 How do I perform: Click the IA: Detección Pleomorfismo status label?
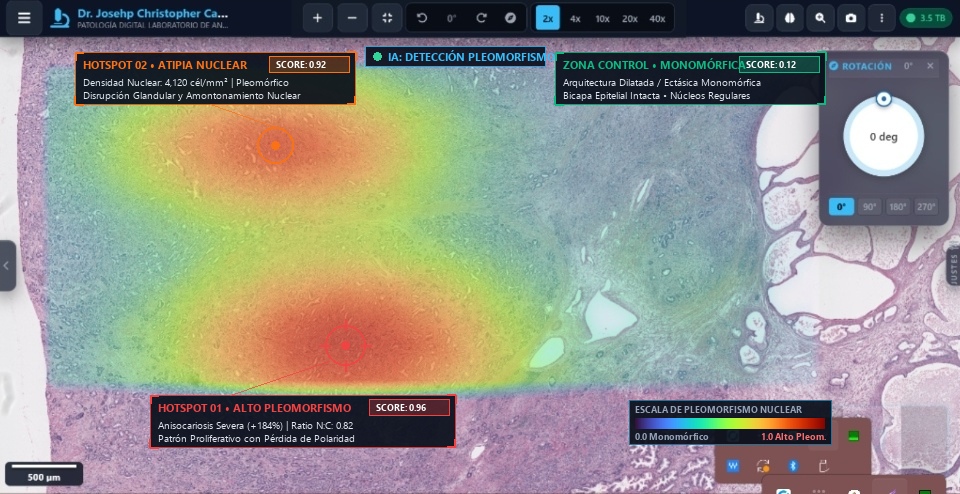467,57
